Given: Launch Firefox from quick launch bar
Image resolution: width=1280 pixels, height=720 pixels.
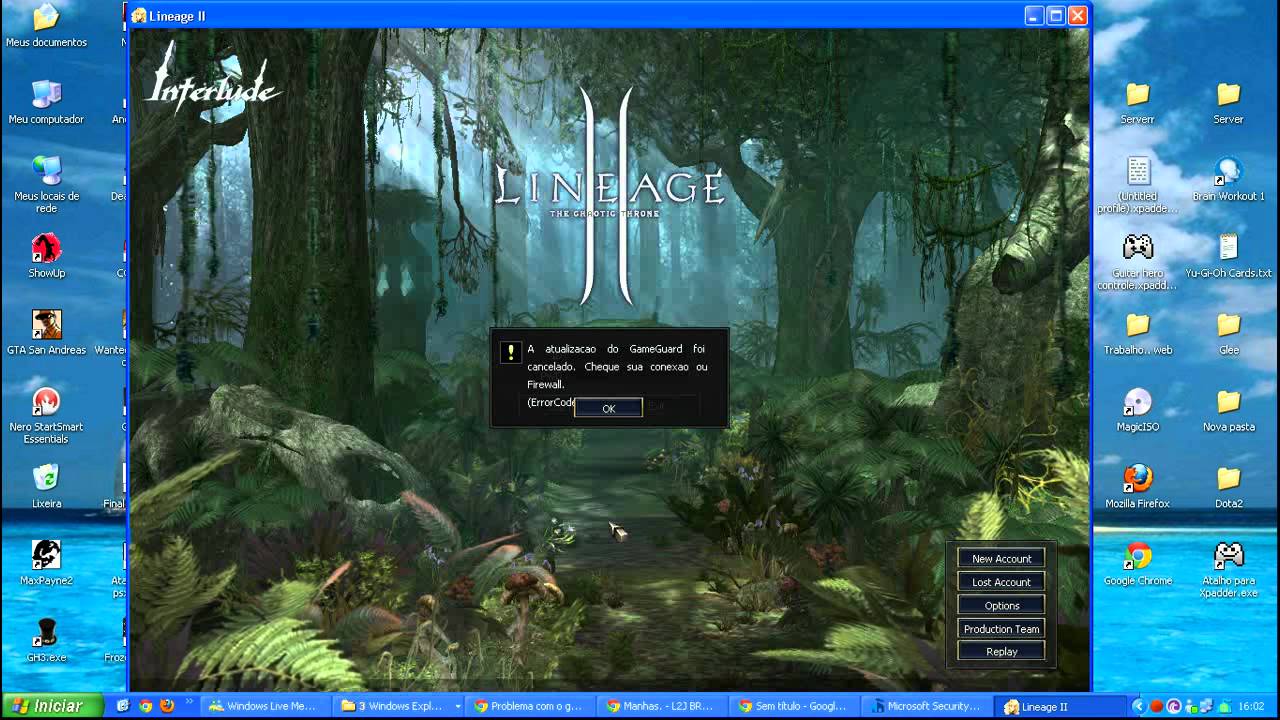Looking at the screenshot, I should point(167,706).
